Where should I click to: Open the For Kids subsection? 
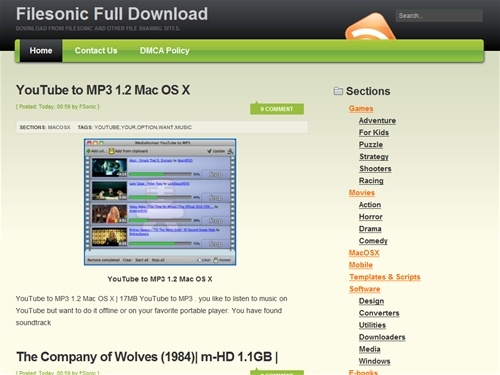(x=374, y=132)
